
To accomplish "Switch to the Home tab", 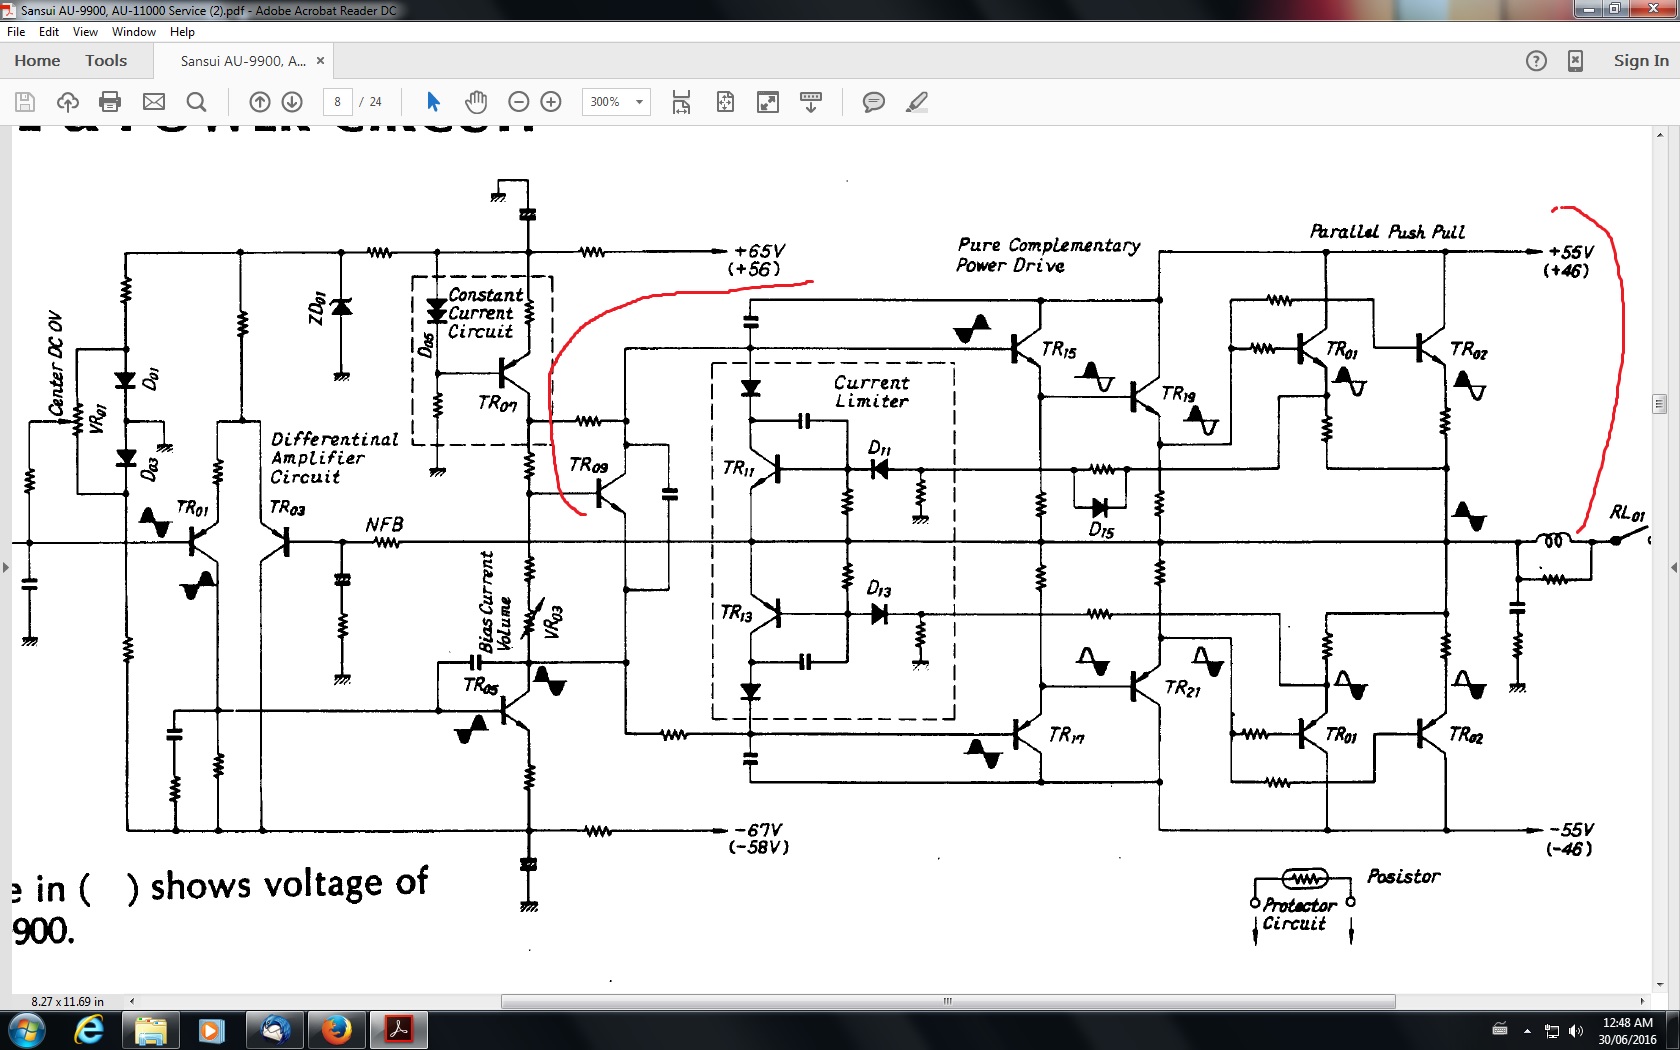I will tap(37, 61).
